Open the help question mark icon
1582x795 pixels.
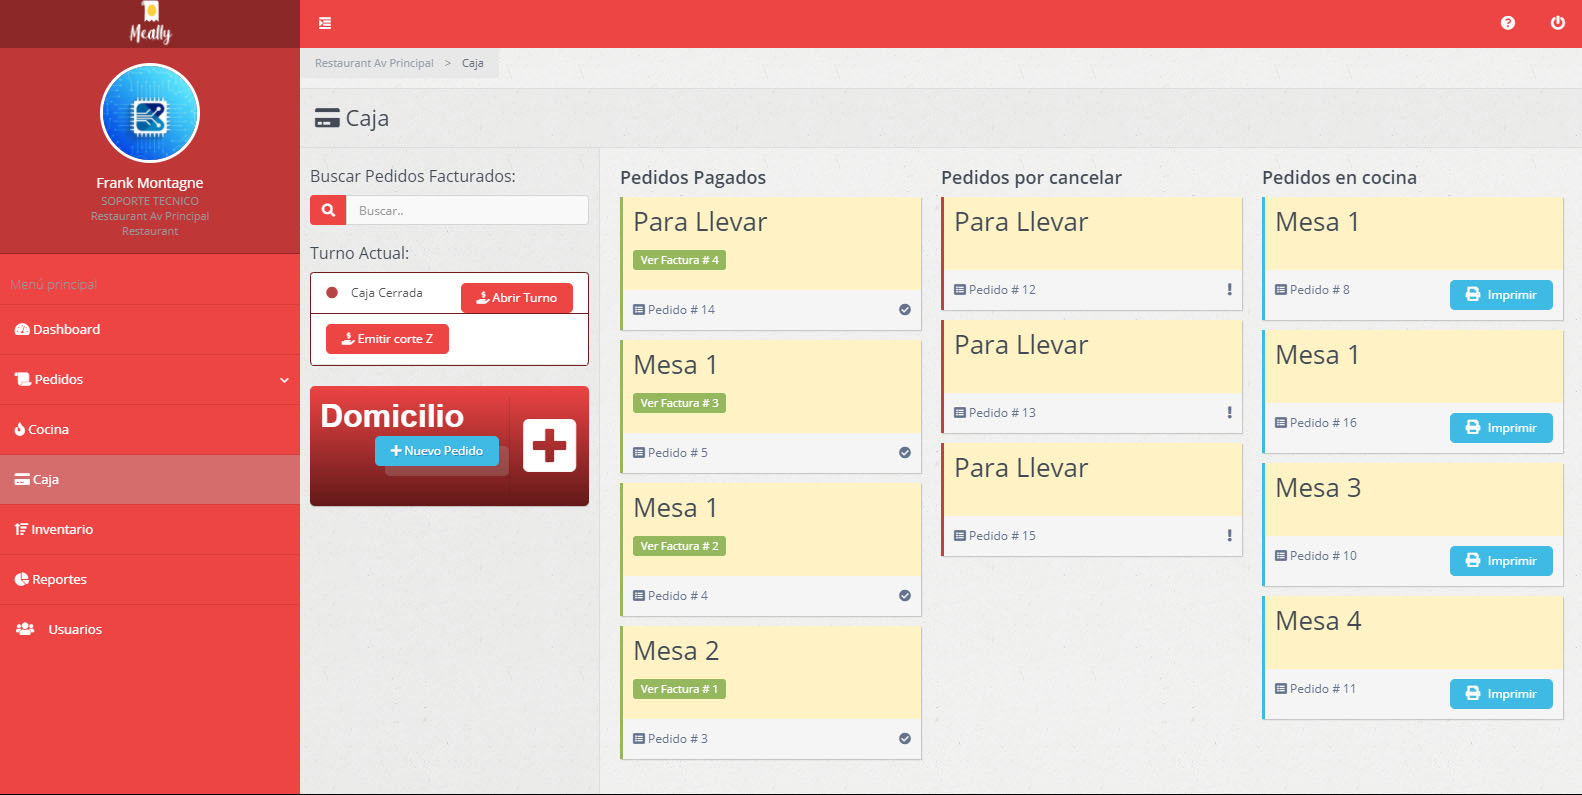(1507, 23)
